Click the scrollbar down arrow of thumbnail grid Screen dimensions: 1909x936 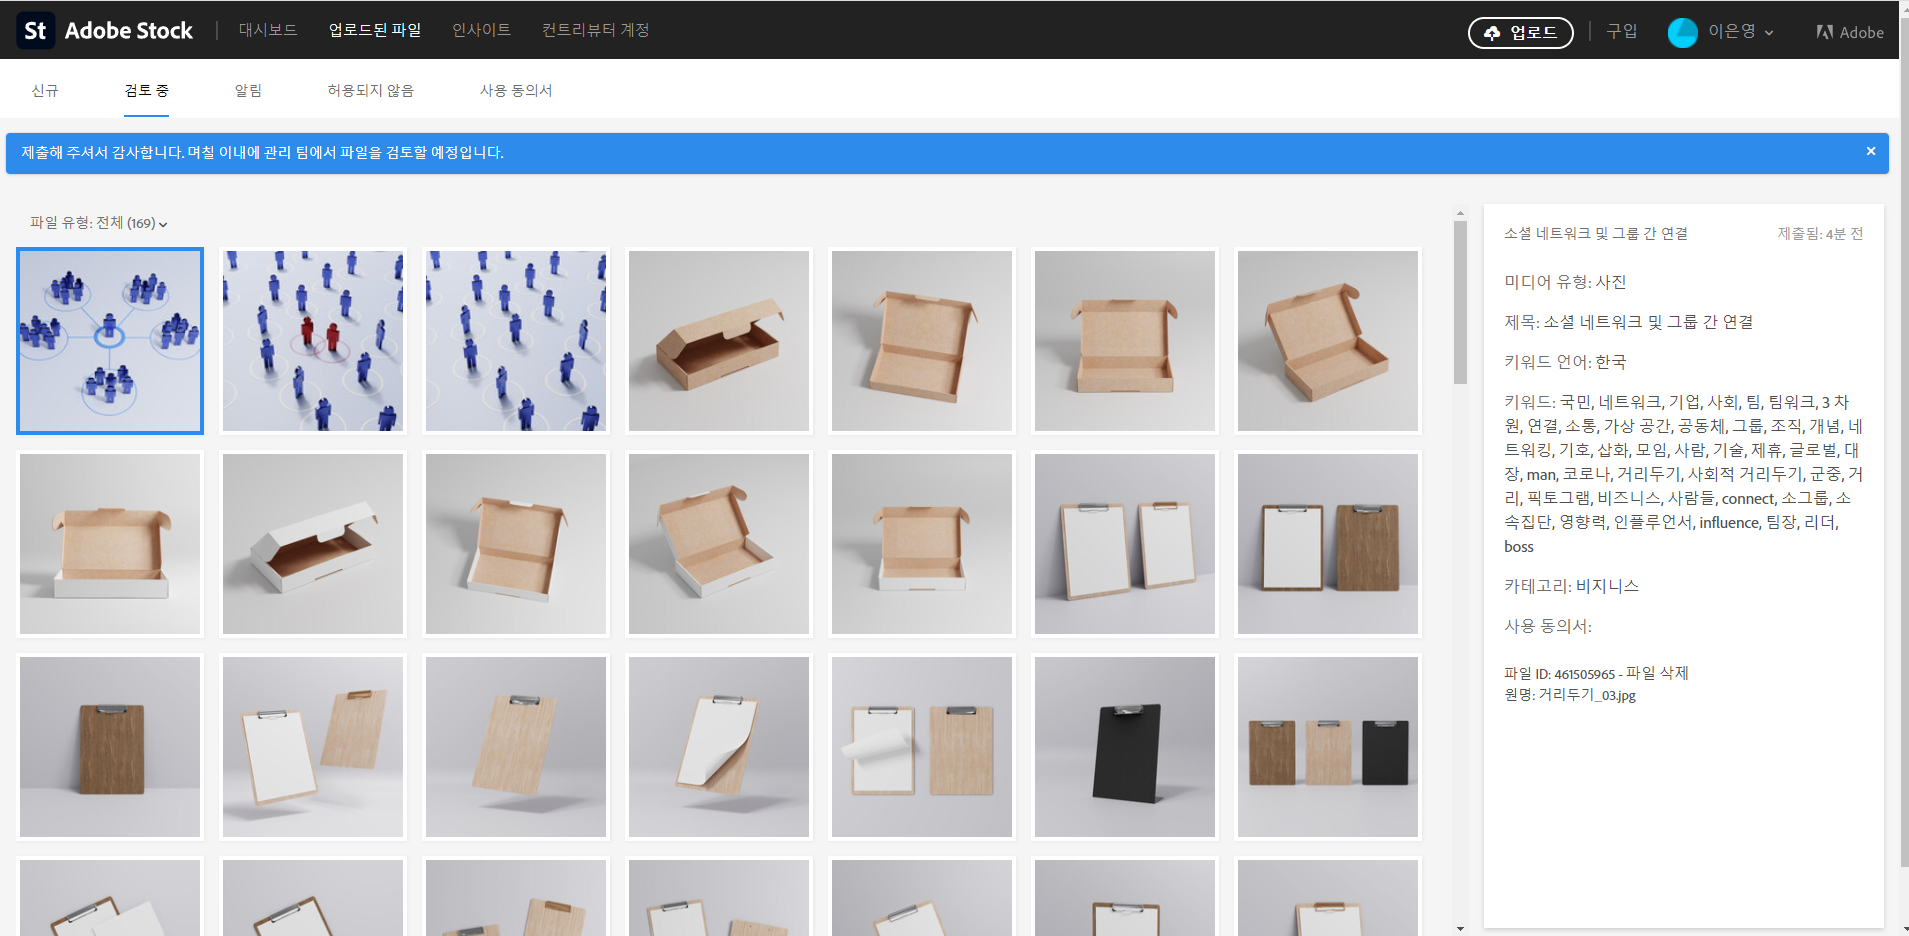click(1460, 929)
